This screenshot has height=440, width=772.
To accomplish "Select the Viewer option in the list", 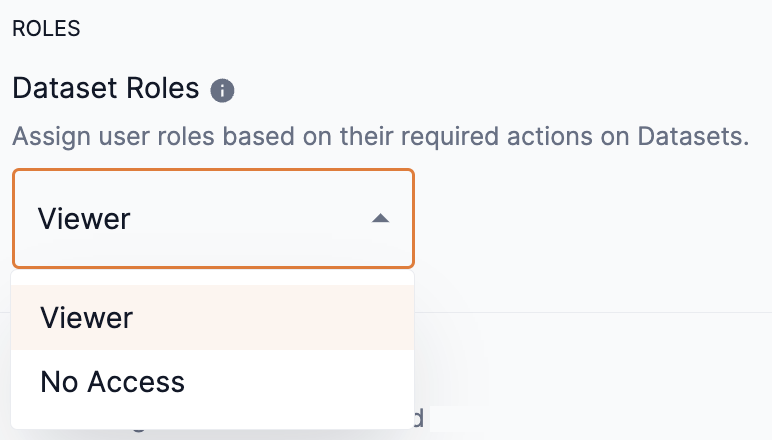I will click(x=87, y=318).
